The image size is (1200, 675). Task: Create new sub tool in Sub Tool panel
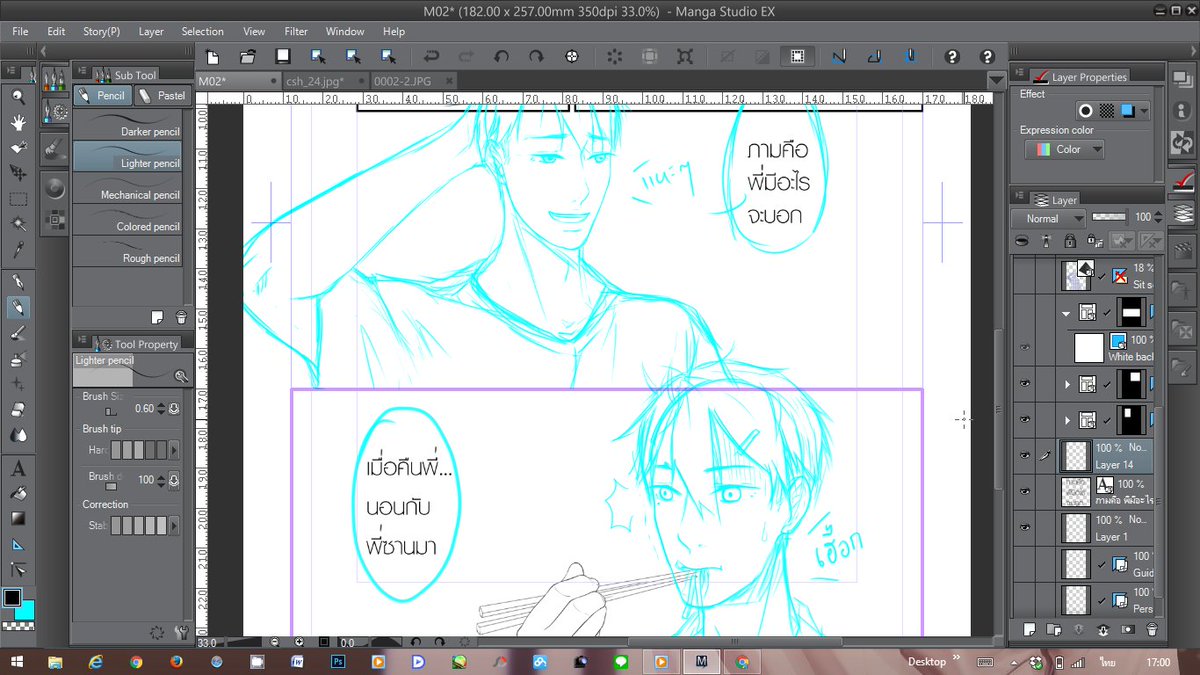click(157, 317)
